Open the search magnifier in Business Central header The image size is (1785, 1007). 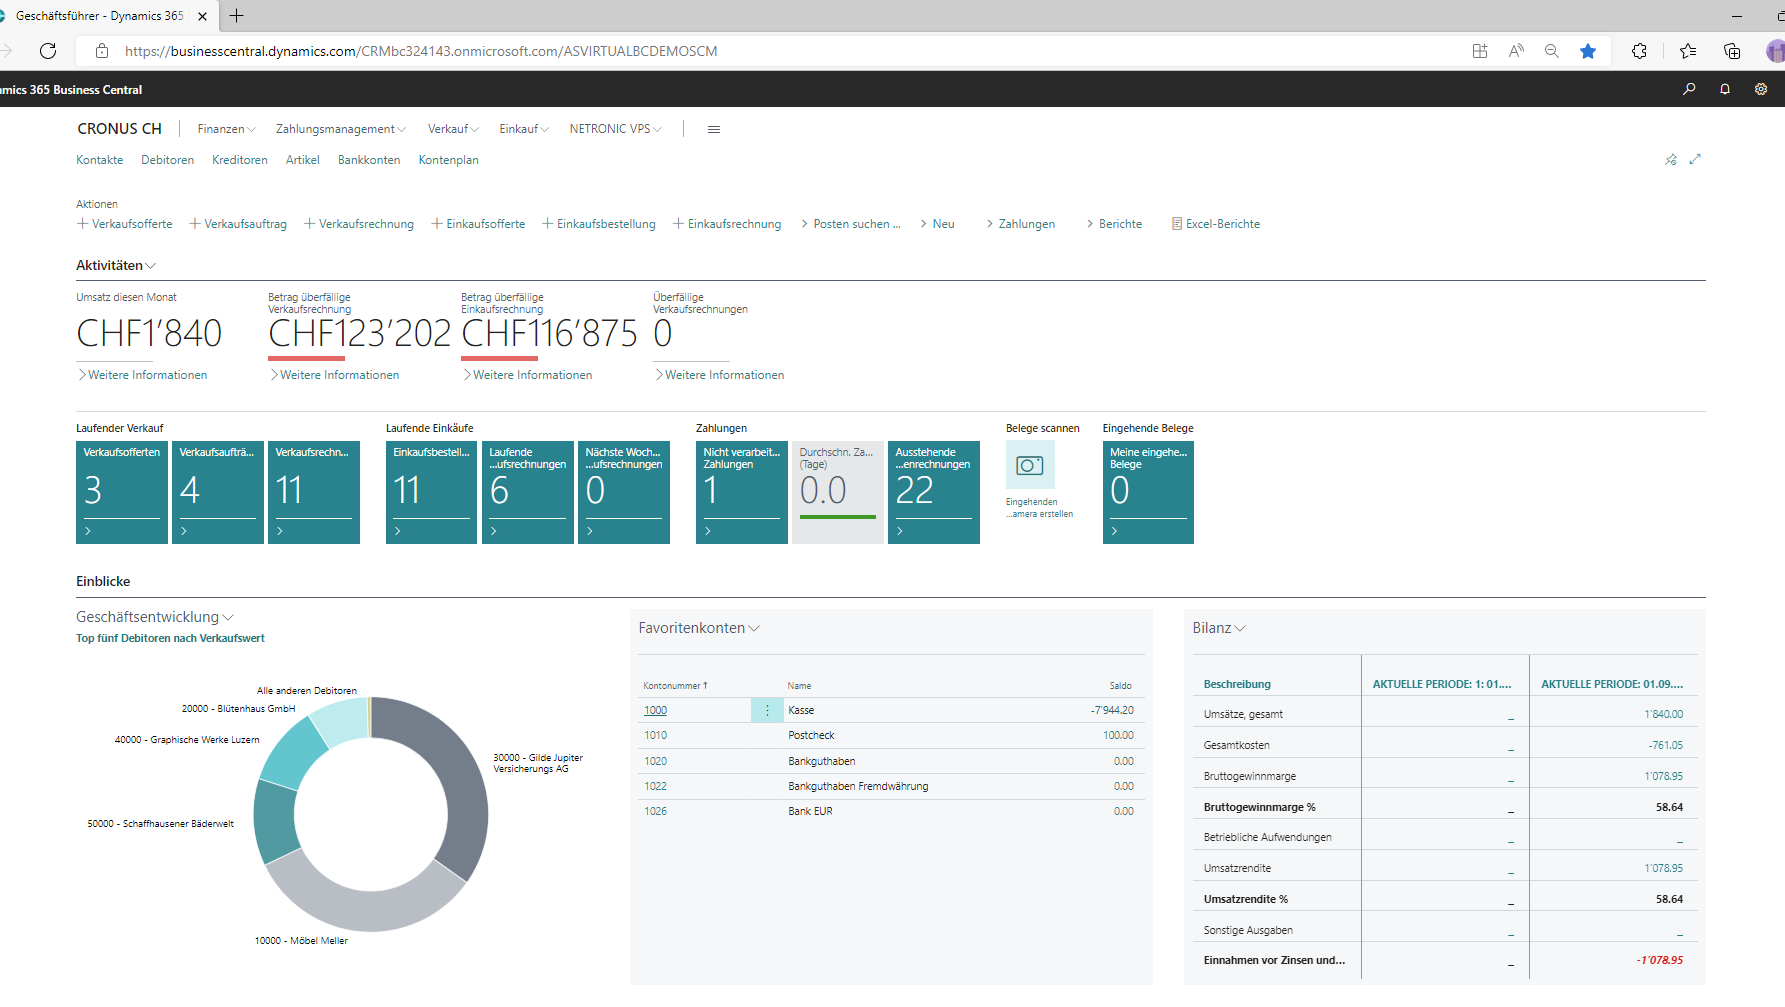tap(1689, 89)
